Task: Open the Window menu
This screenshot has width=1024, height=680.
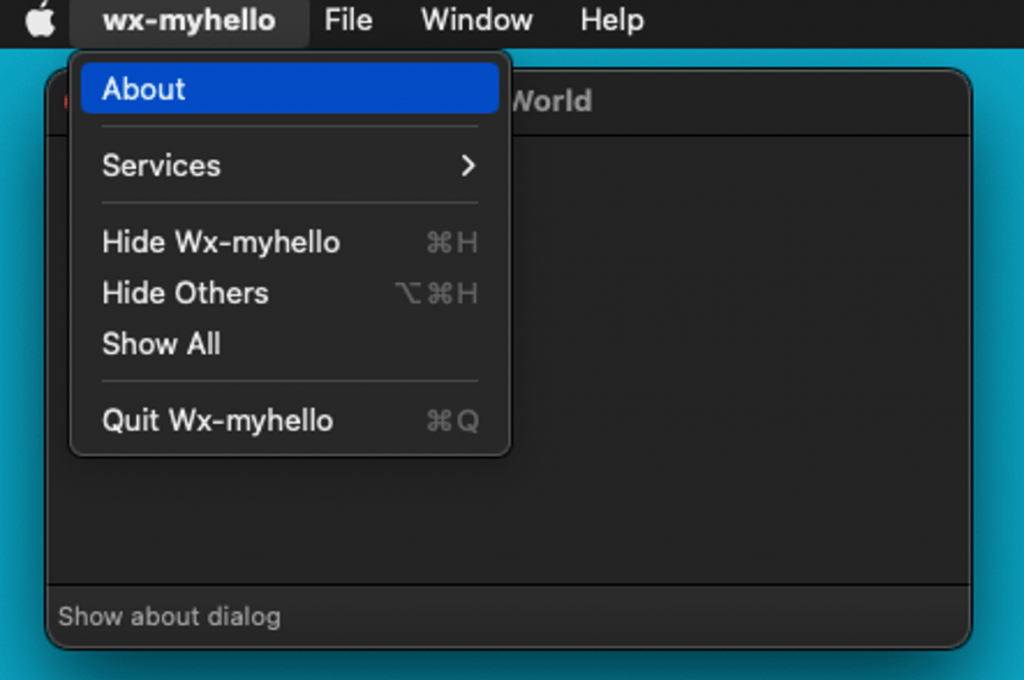Action: [477, 20]
